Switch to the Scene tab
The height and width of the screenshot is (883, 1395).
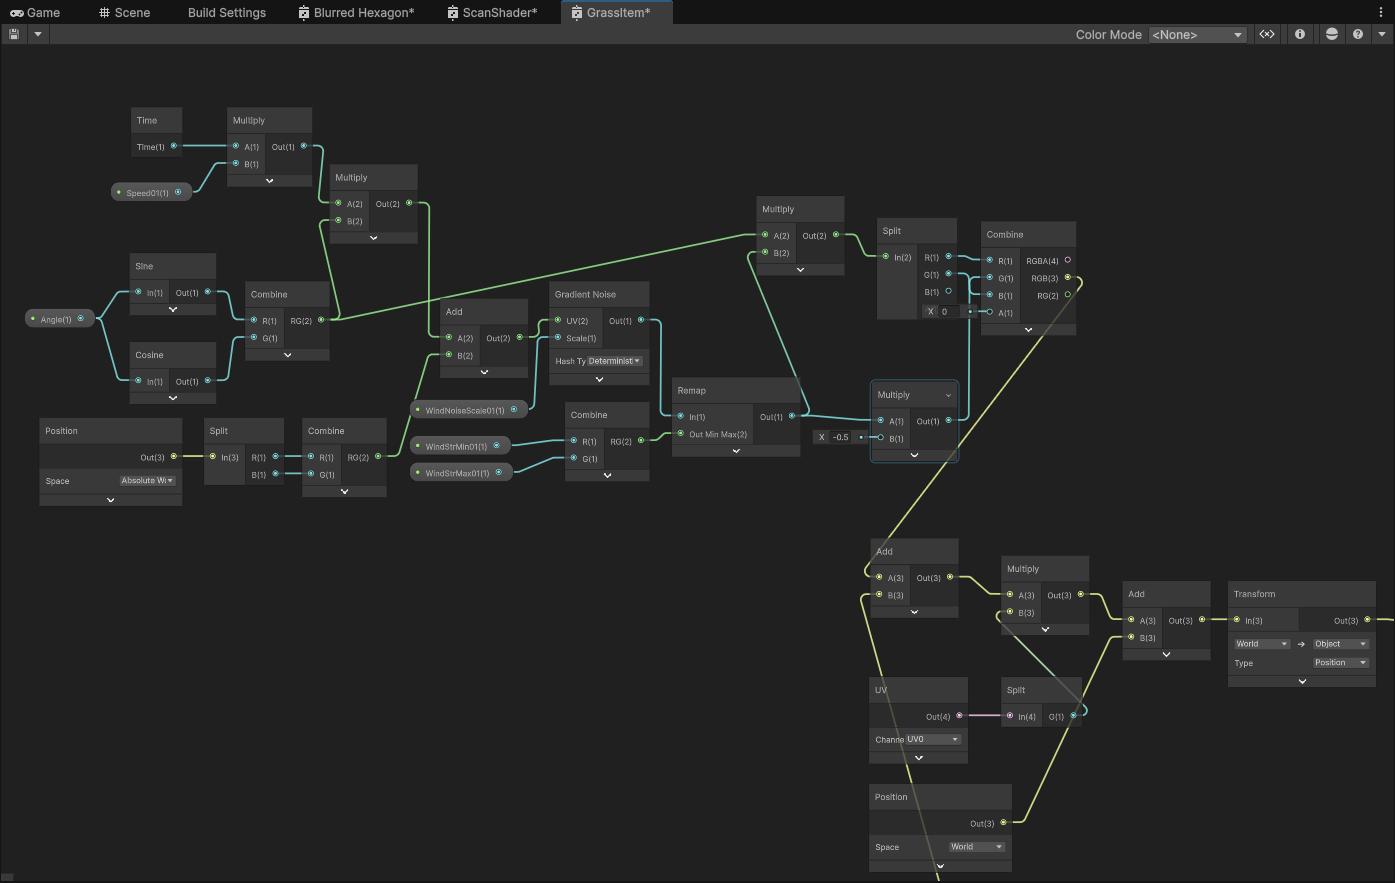[124, 12]
